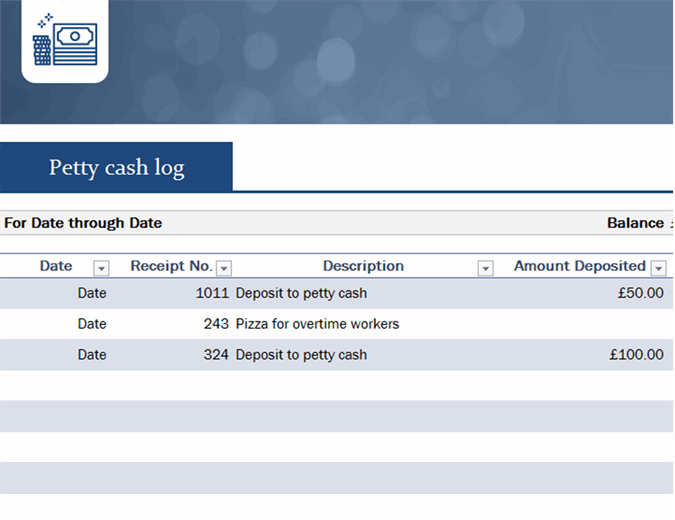
Task: Open the Date column filter dropdown
Action: (x=101, y=268)
